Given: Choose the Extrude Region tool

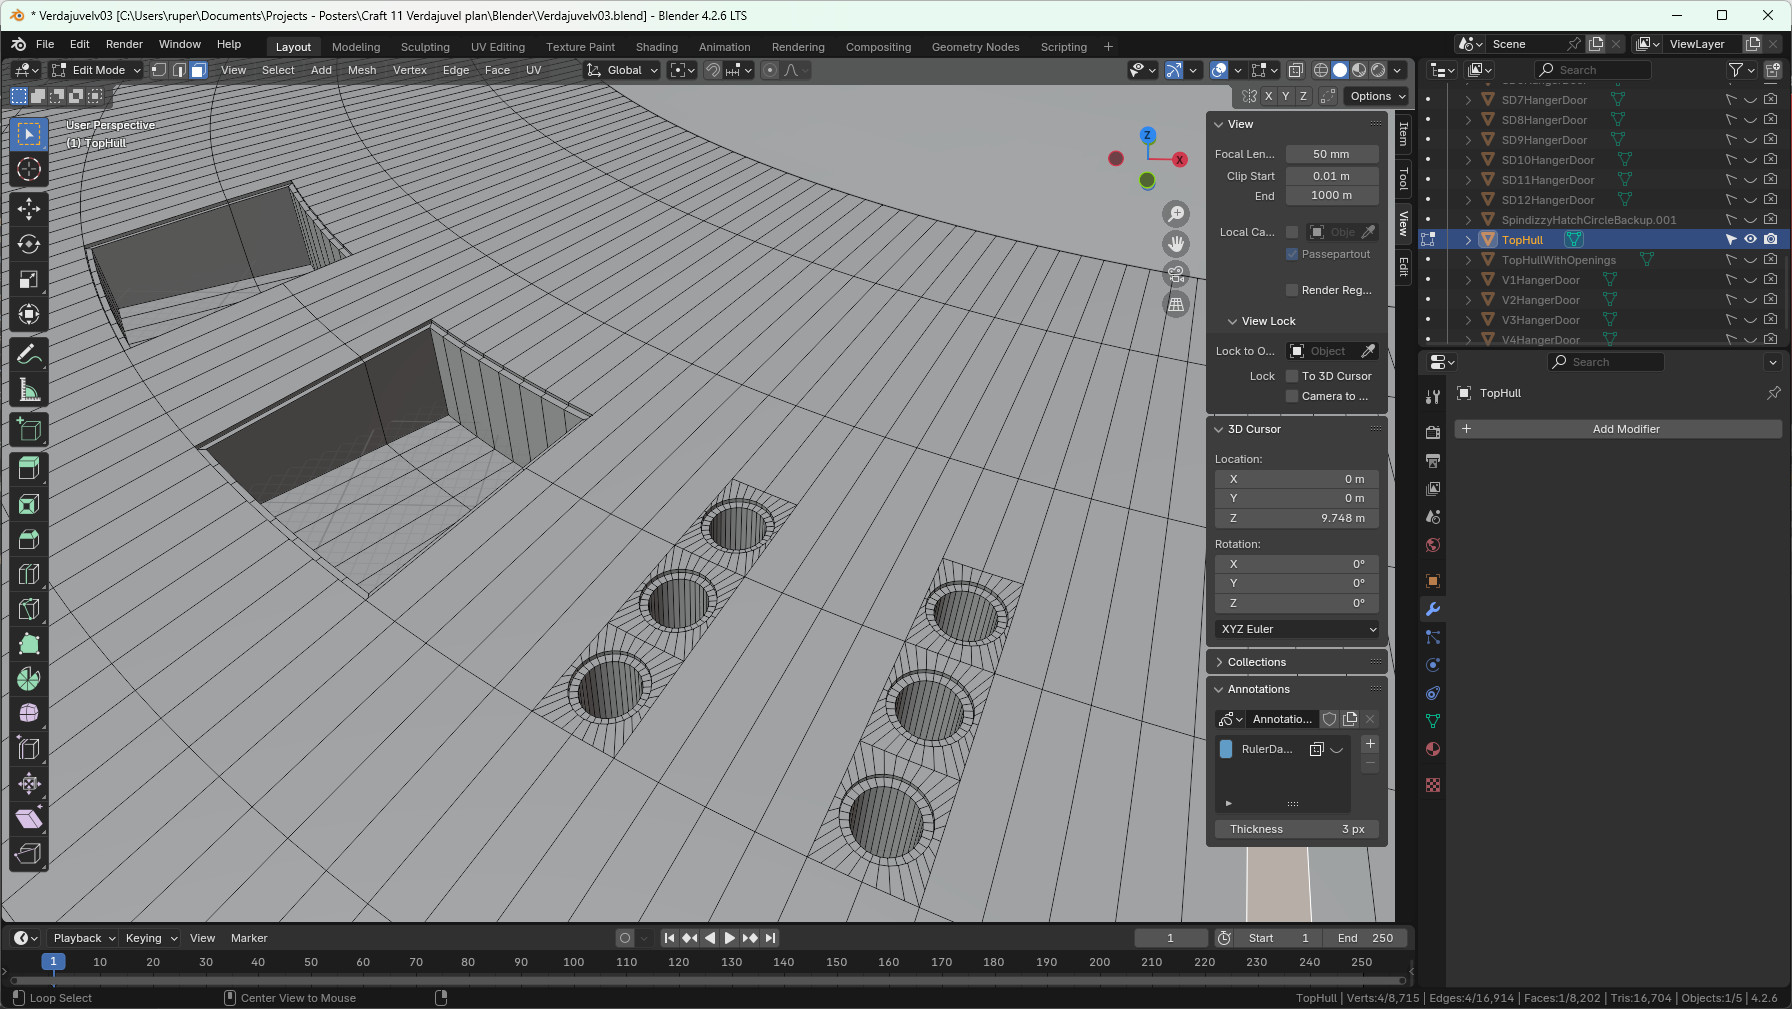Looking at the screenshot, I should [x=29, y=467].
